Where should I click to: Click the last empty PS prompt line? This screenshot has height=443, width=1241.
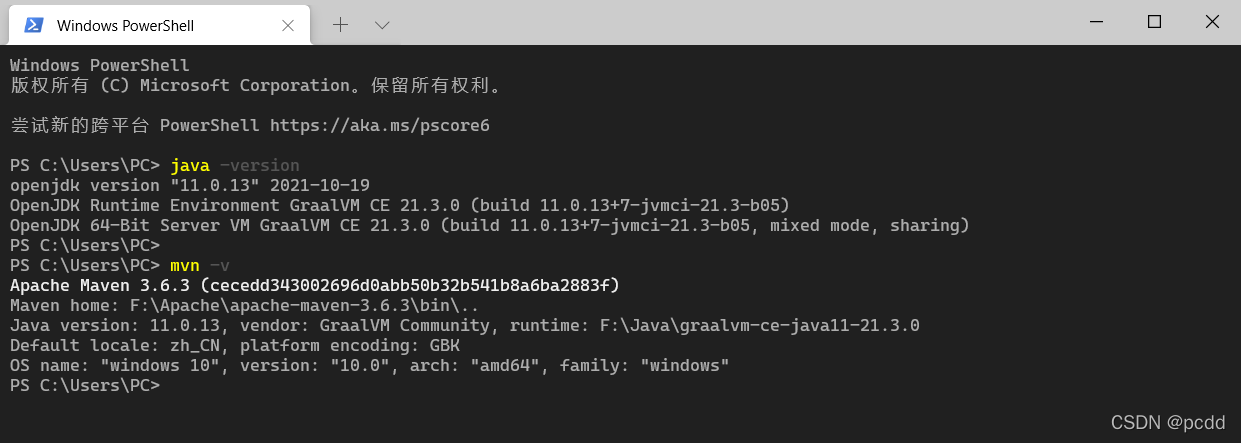(85, 385)
